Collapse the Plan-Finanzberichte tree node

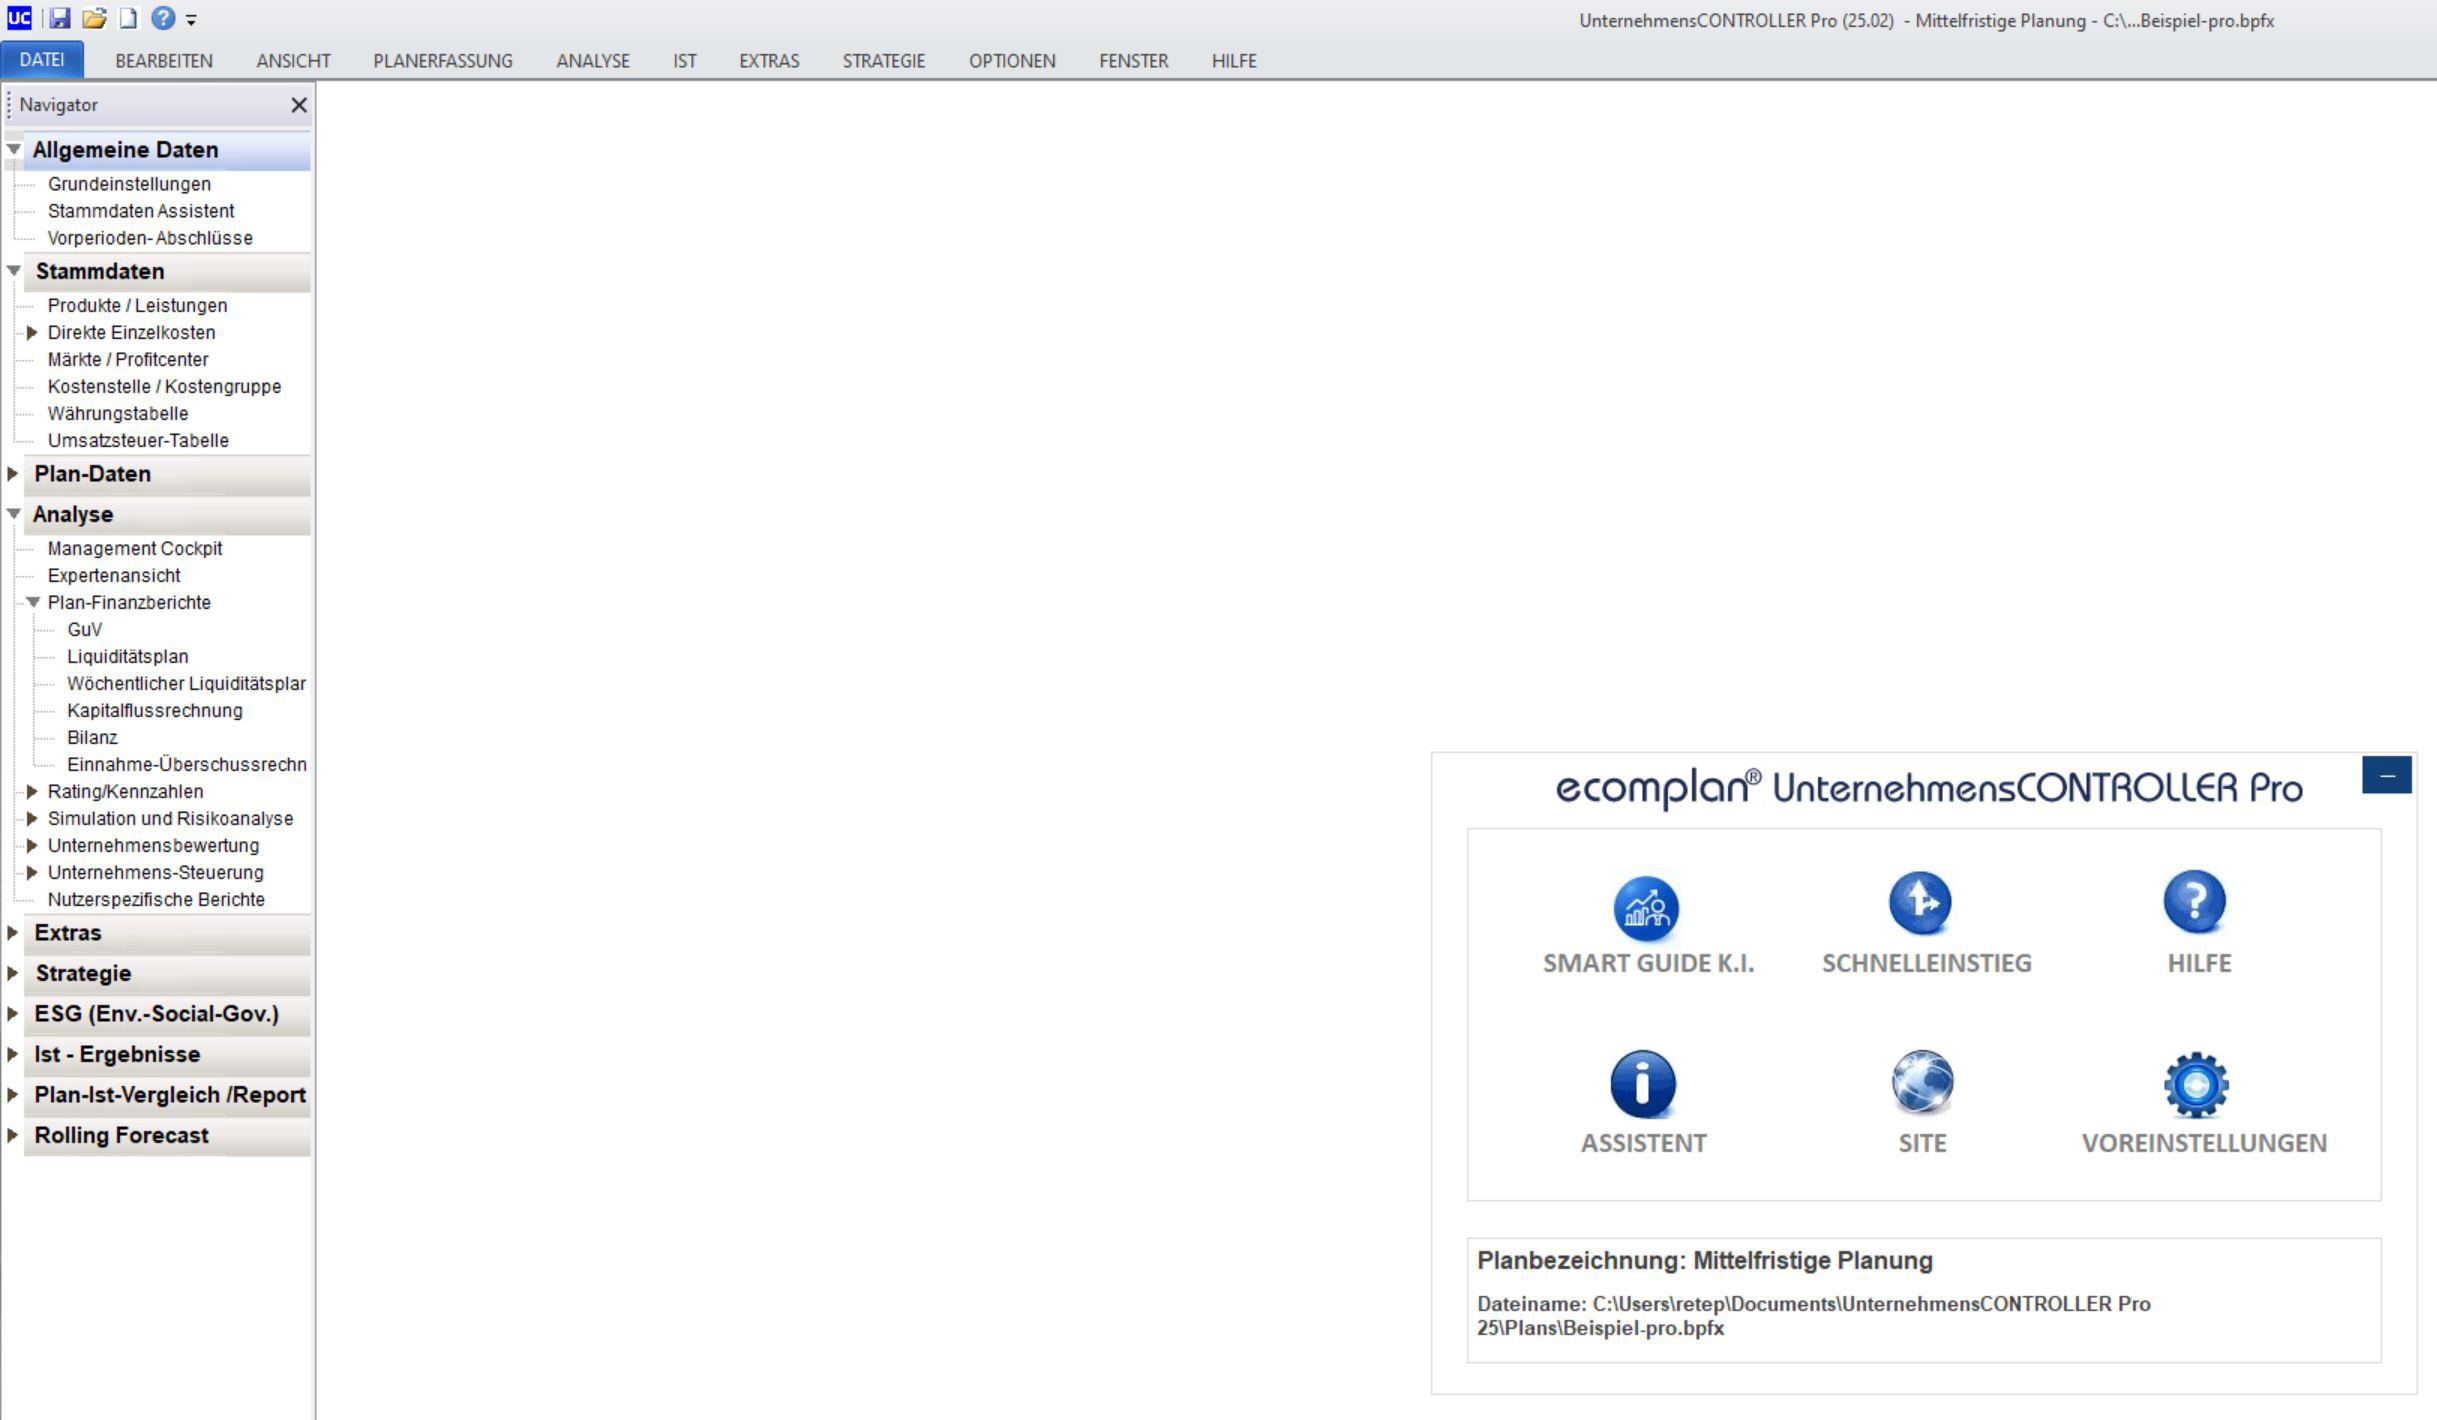(33, 603)
